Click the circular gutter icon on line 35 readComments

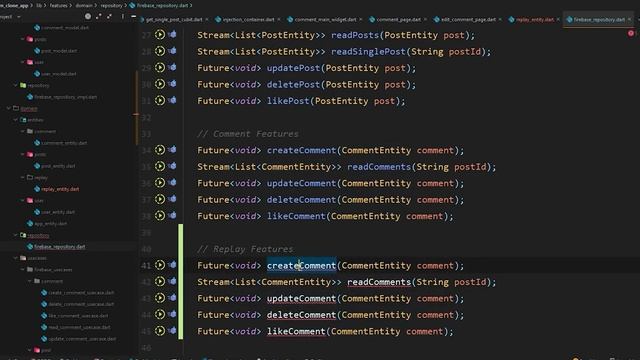tap(160, 166)
